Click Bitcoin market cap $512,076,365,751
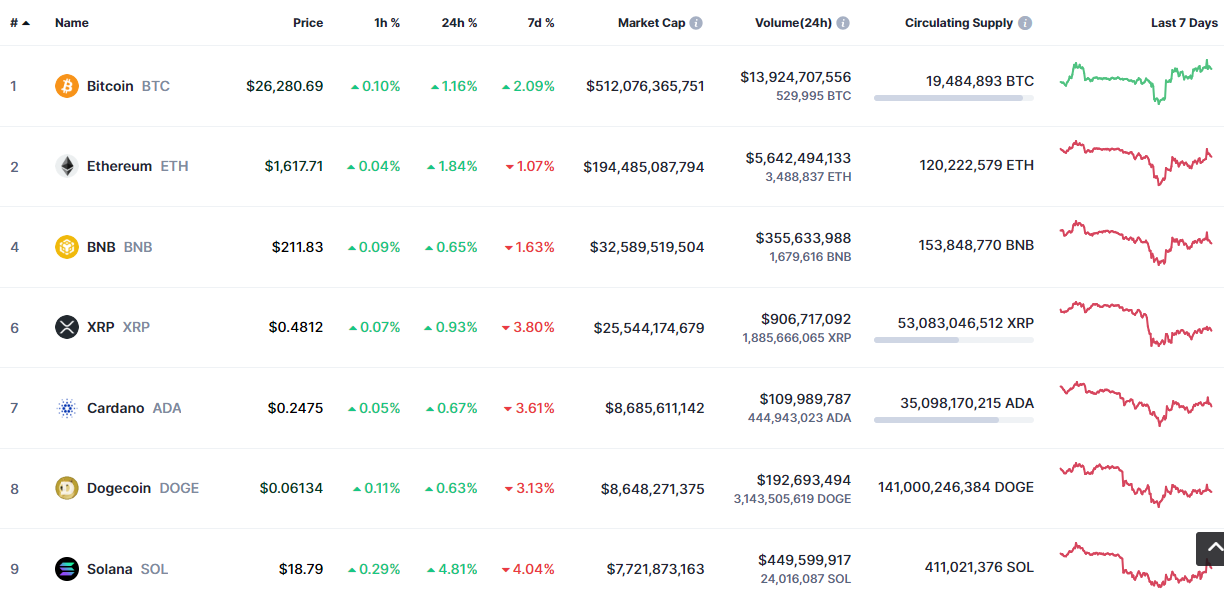1224x598 pixels. click(x=645, y=86)
